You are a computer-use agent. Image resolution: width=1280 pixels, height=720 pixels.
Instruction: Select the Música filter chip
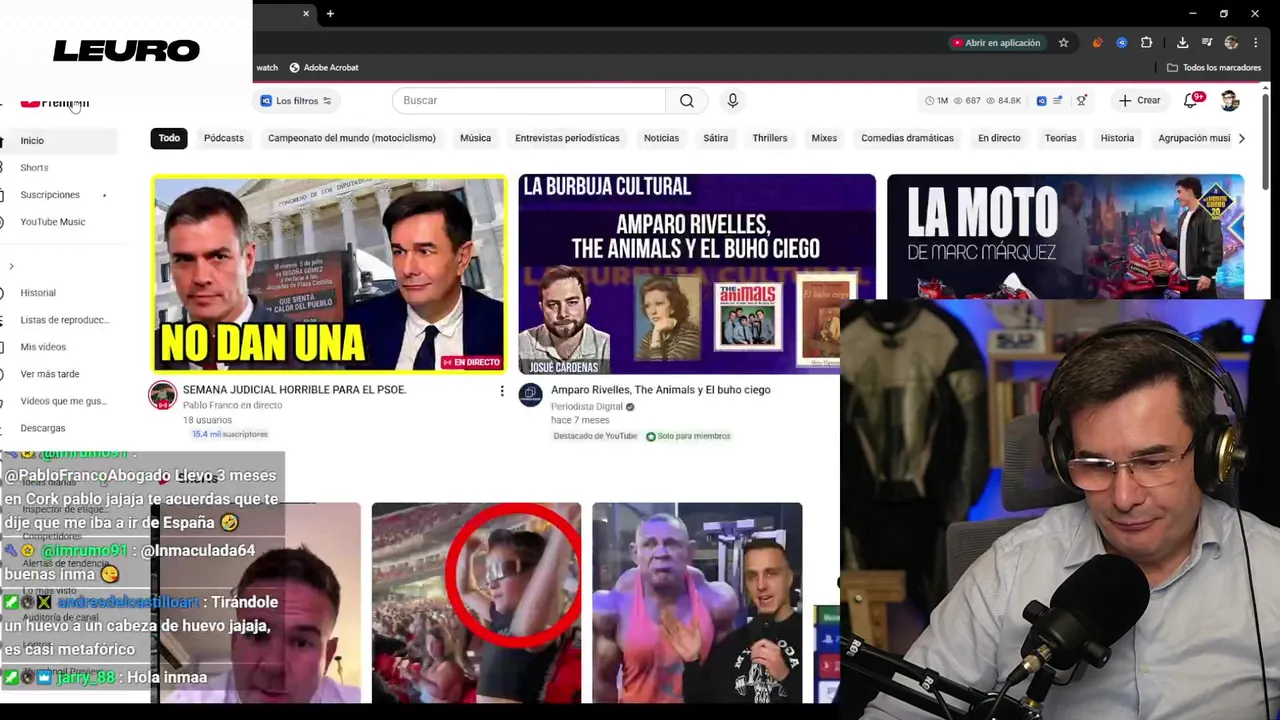[x=475, y=138]
